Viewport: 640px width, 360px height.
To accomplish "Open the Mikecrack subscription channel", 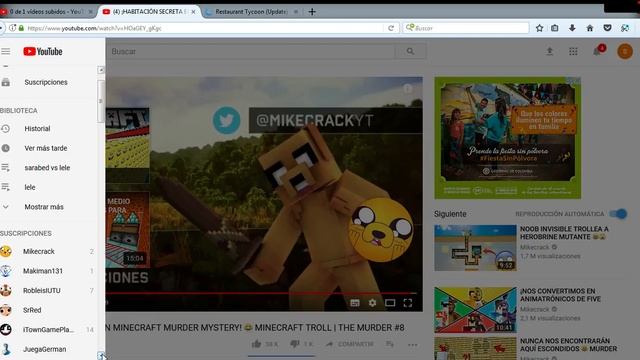I will [39, 251].
